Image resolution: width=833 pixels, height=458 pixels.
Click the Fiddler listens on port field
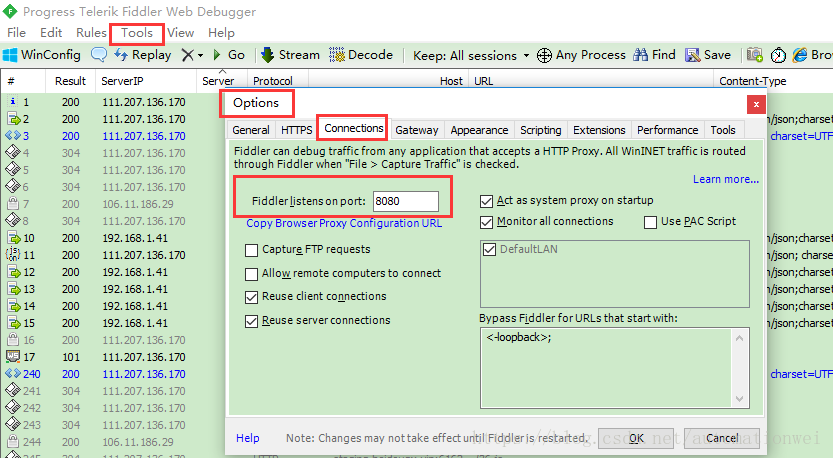406,201
